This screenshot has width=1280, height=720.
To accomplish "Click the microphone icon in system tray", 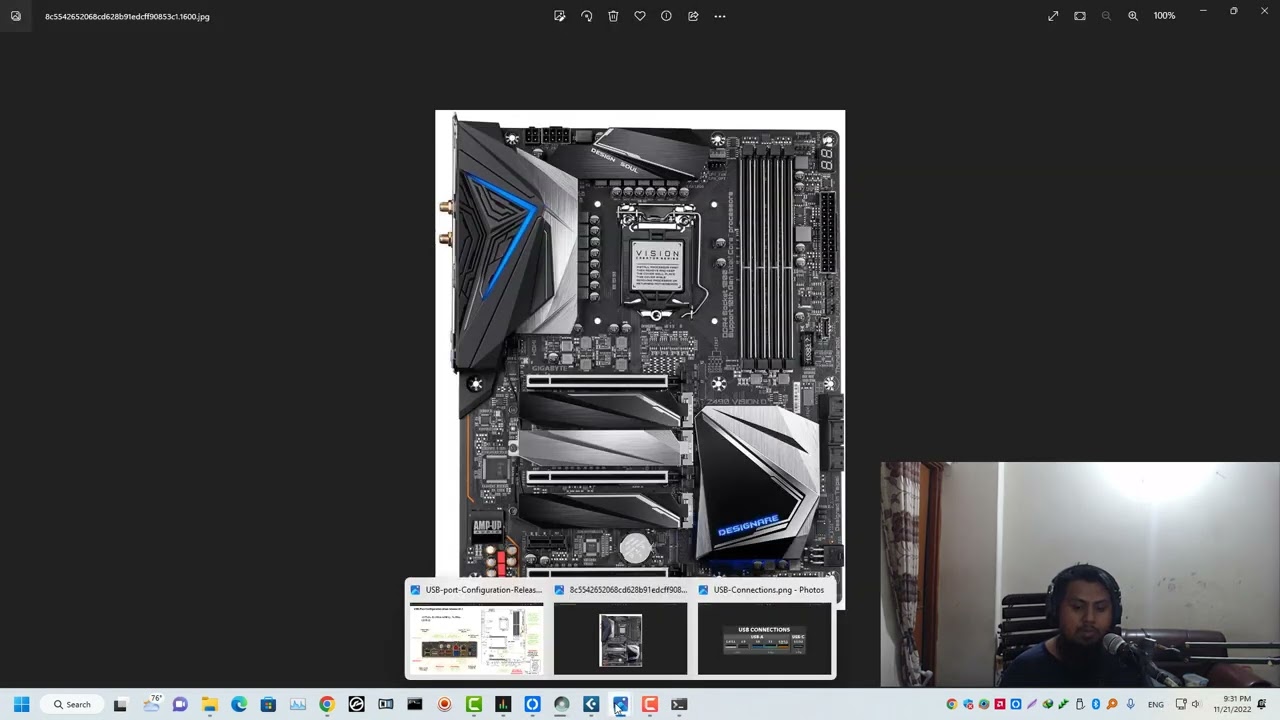I will [1130, 704].
